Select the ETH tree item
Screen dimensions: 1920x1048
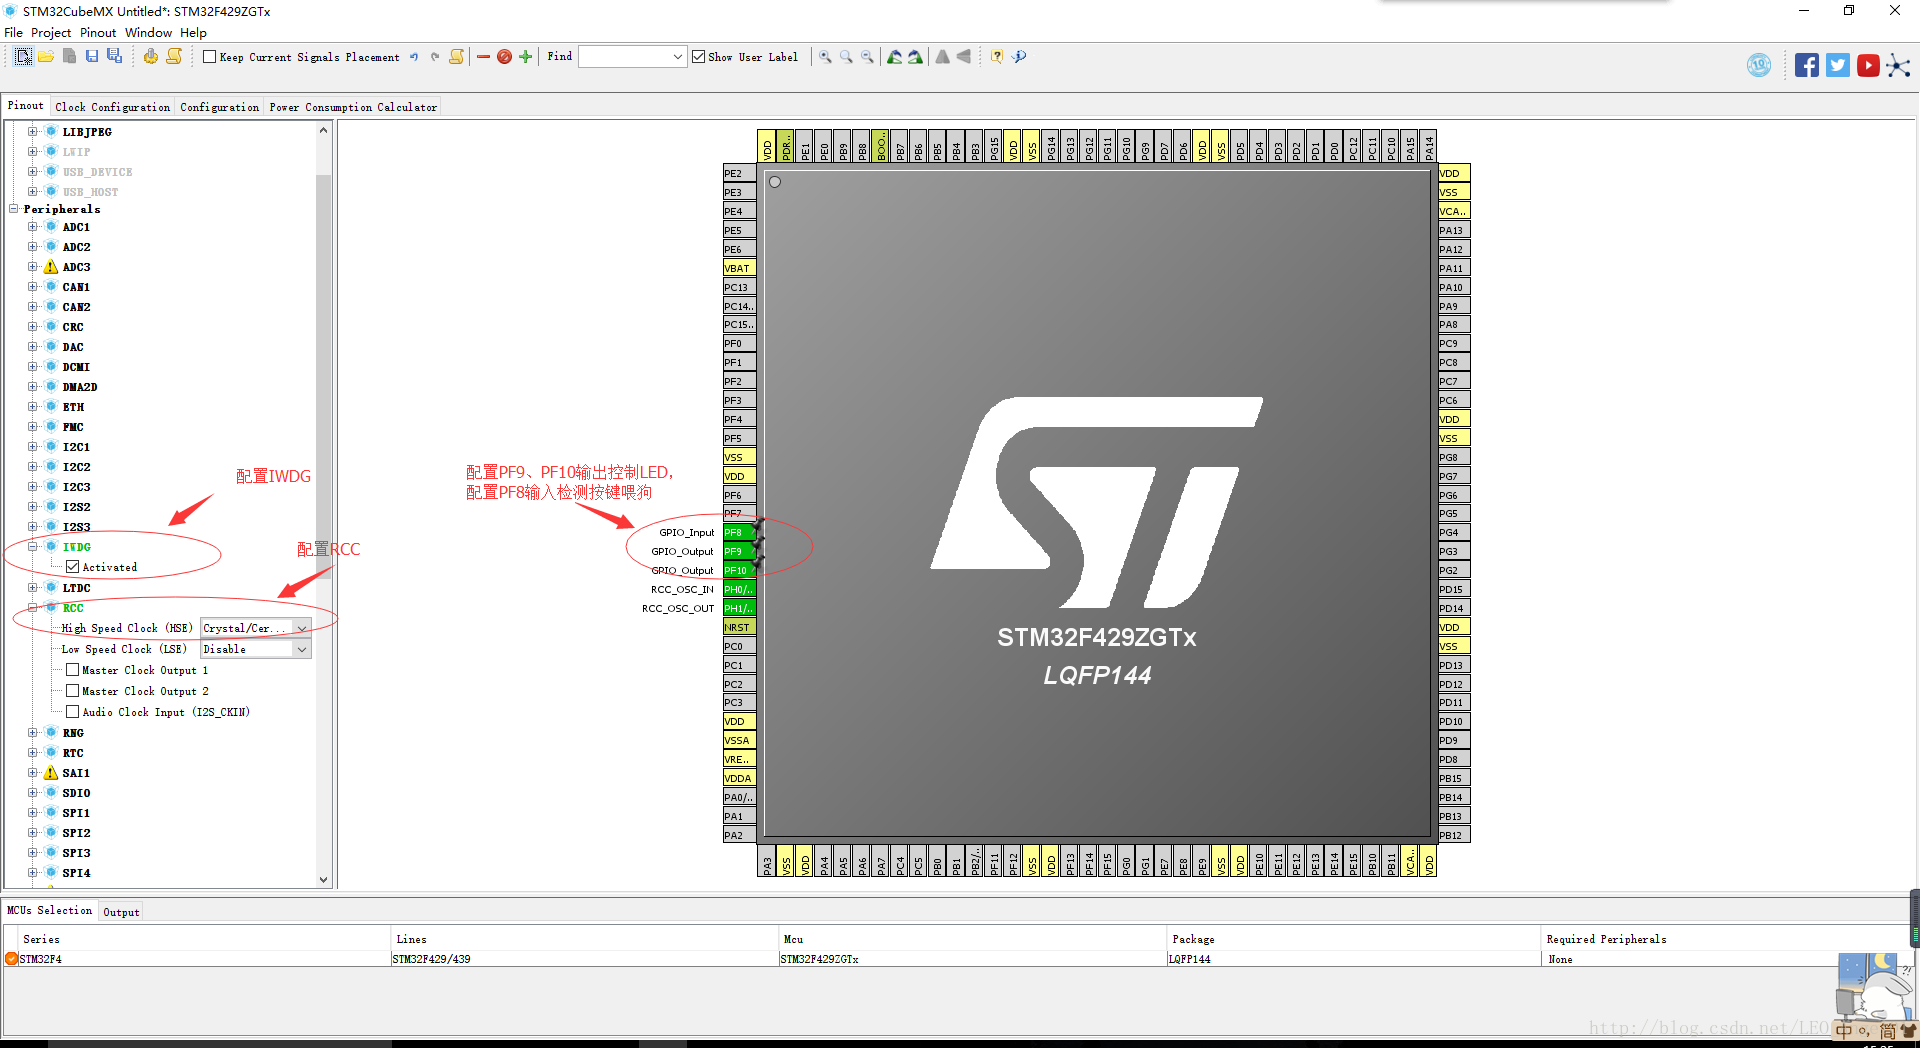(73, 407)
